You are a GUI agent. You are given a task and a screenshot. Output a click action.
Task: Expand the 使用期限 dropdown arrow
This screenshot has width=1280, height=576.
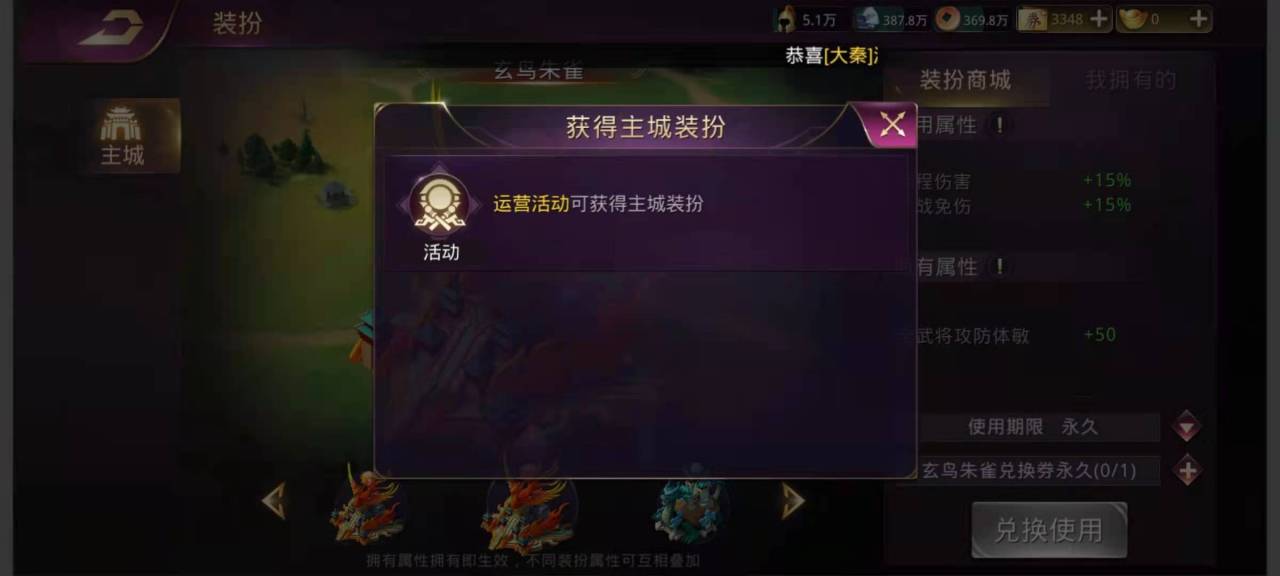point(1187,427)
